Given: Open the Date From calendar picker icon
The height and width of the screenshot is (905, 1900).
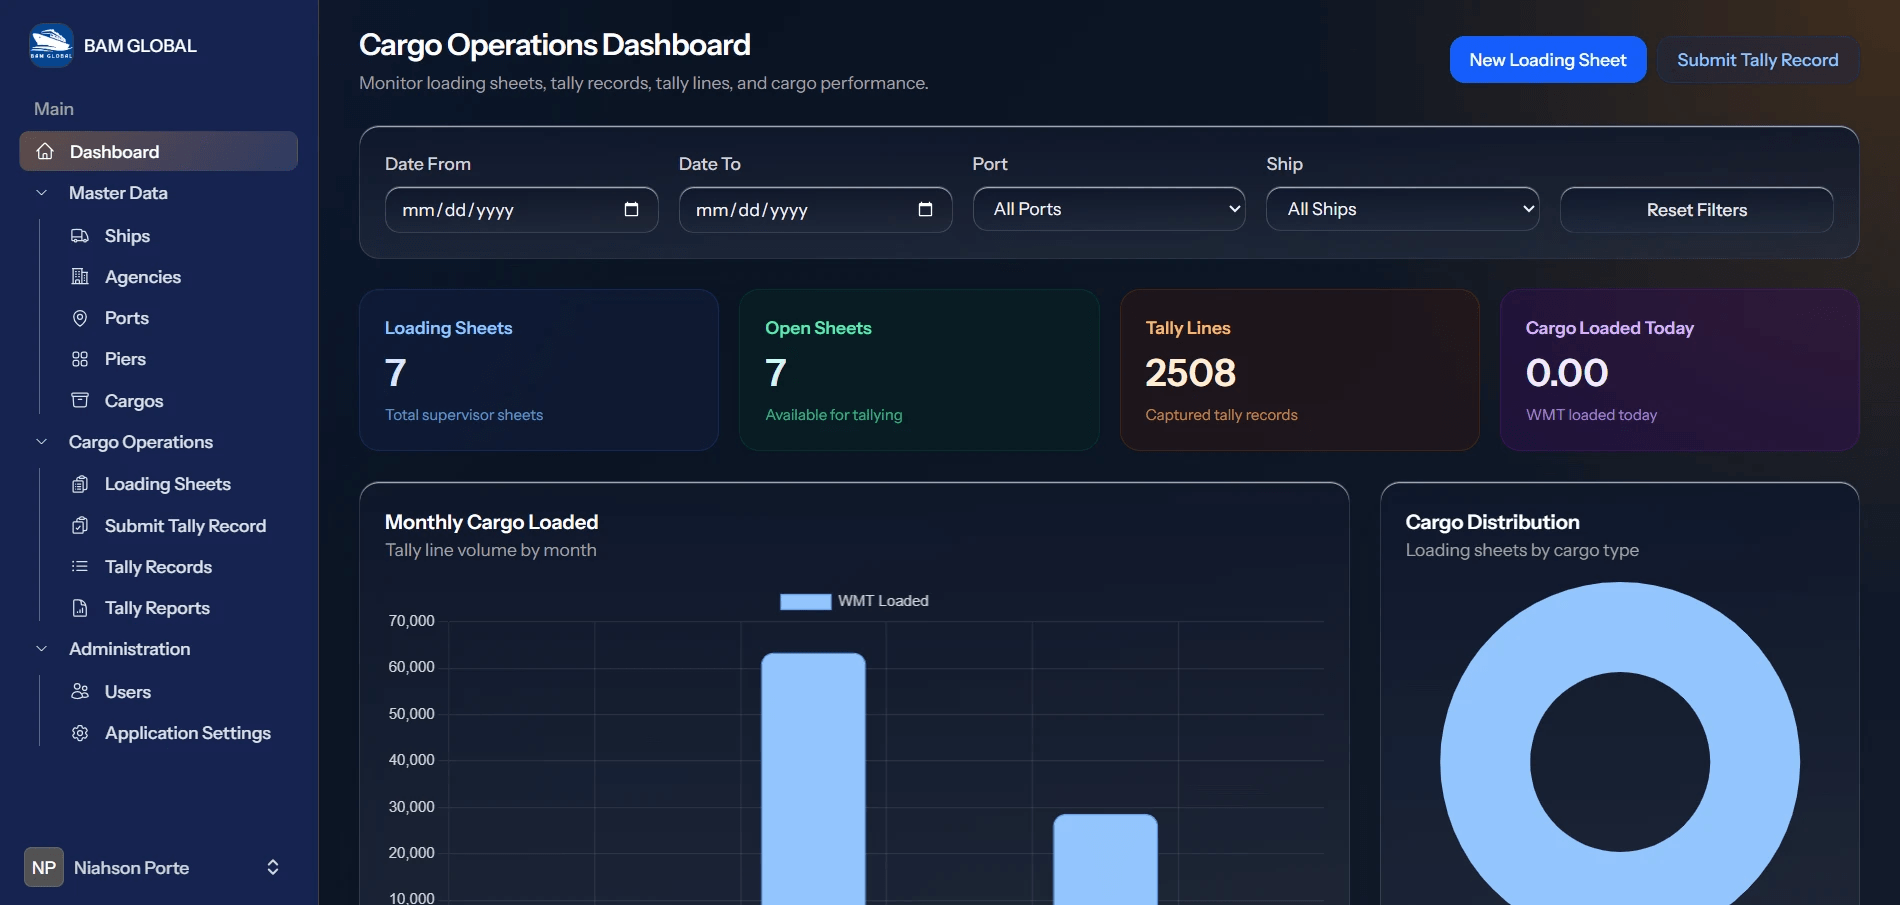Looking at the screenshot, I should pos(631,209).
